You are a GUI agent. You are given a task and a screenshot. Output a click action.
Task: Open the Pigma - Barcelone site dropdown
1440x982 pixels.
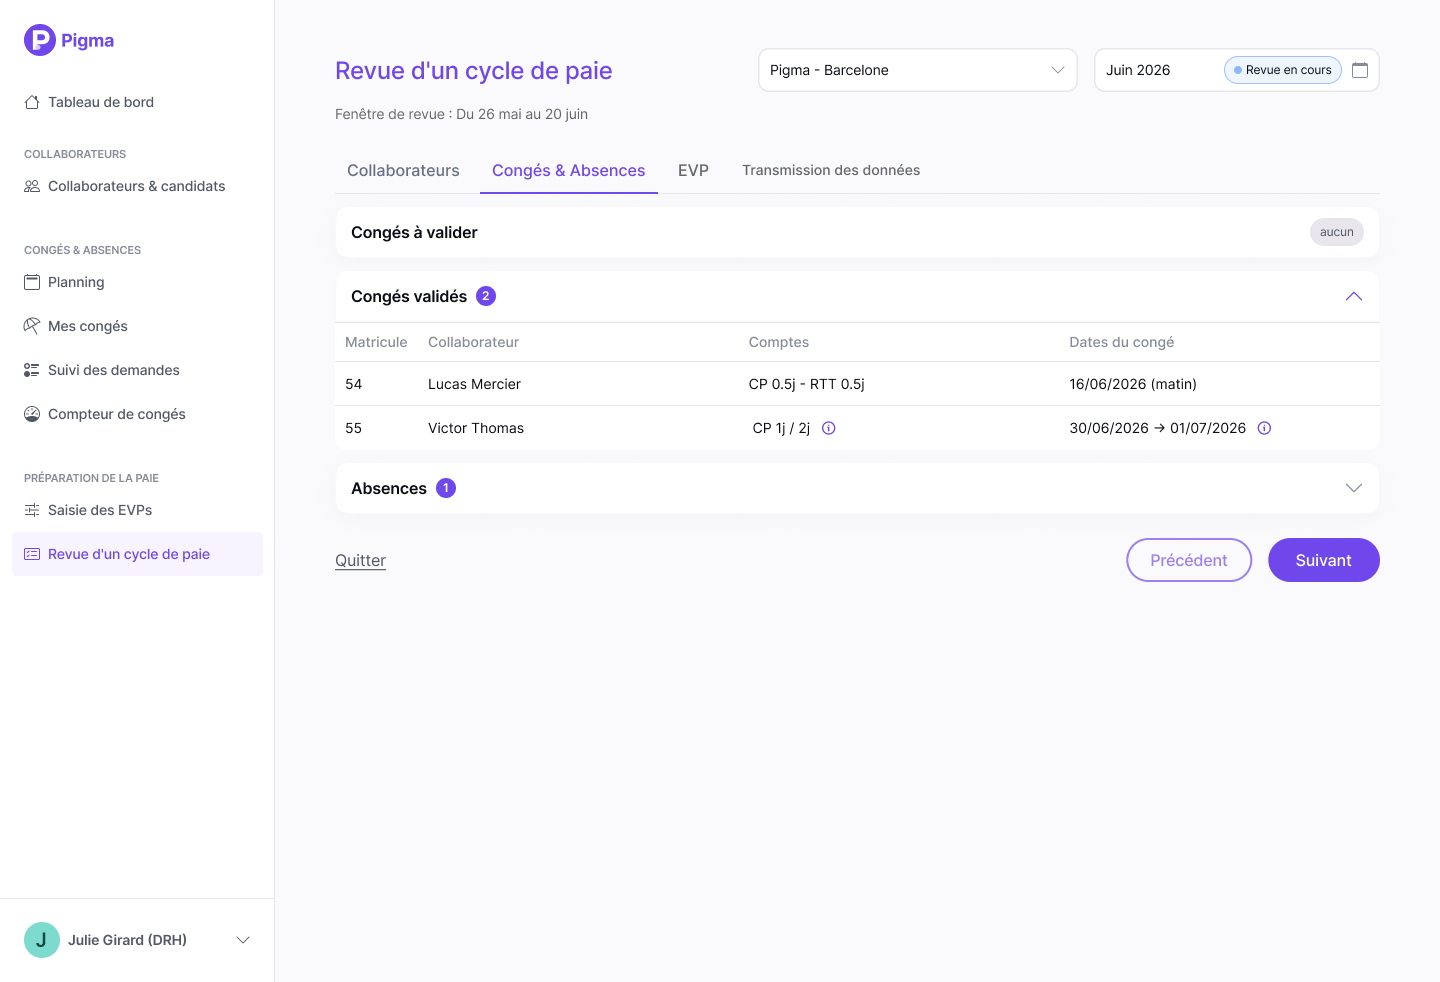tap(918, 70)
